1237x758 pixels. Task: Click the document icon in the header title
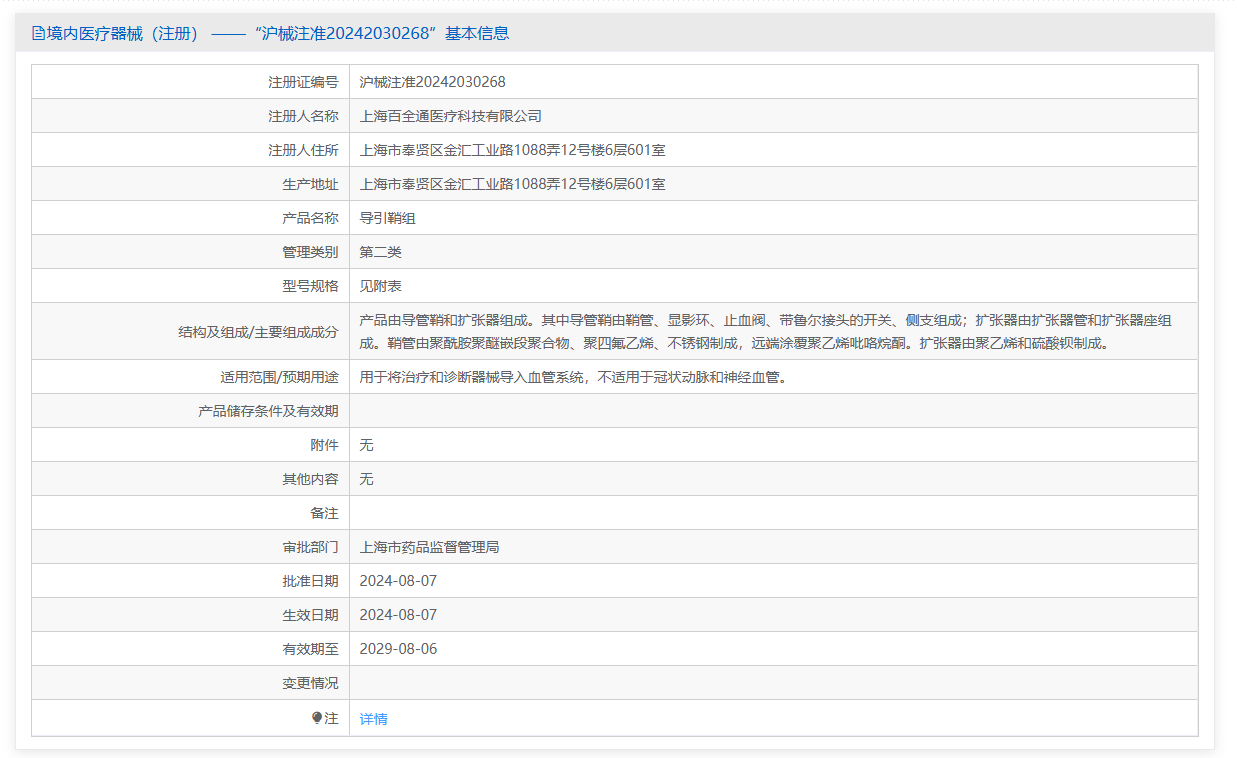38,33
